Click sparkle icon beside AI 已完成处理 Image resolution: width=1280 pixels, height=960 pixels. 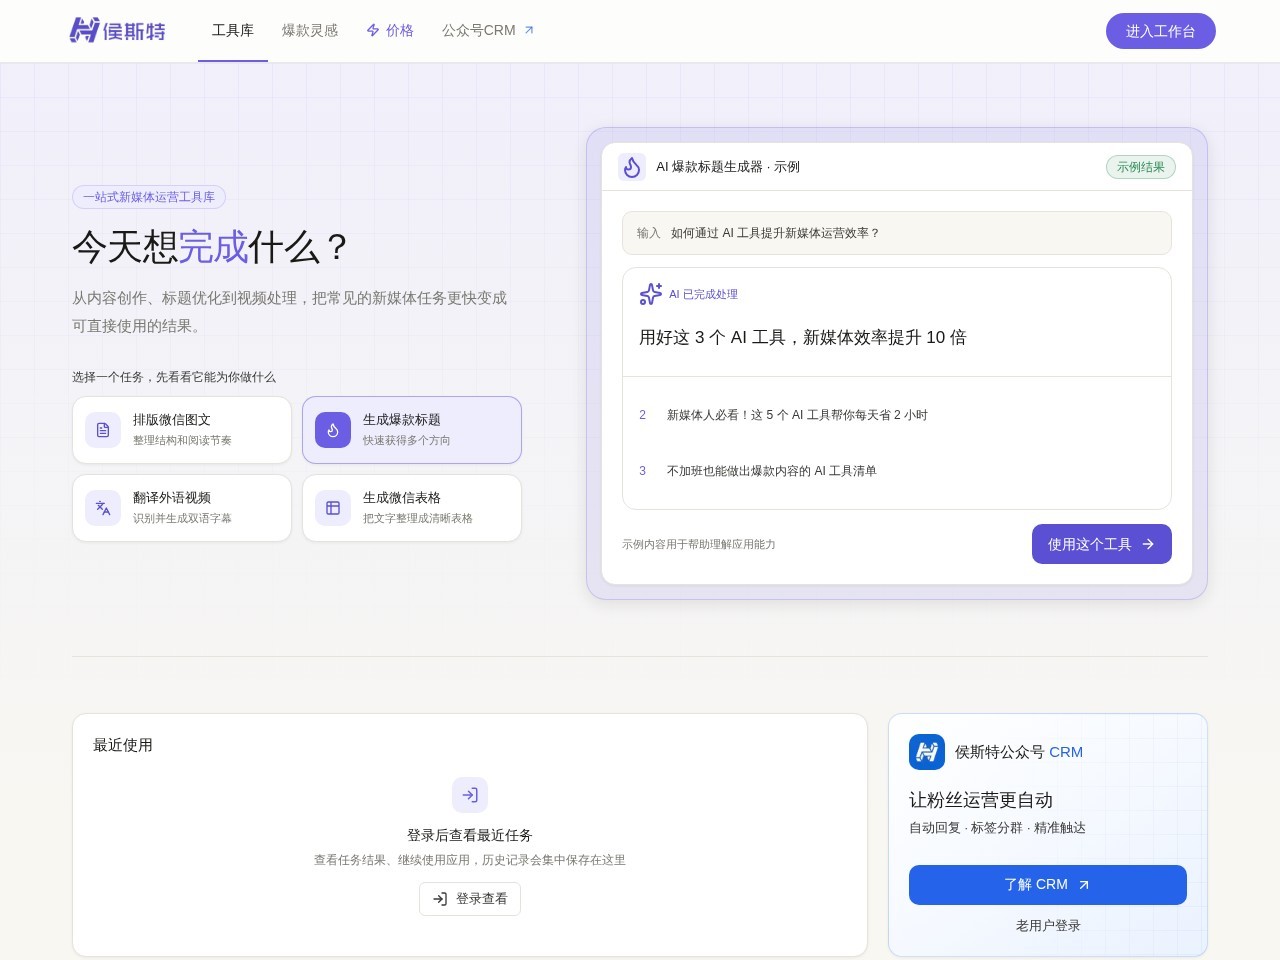[x=651, y=294]
